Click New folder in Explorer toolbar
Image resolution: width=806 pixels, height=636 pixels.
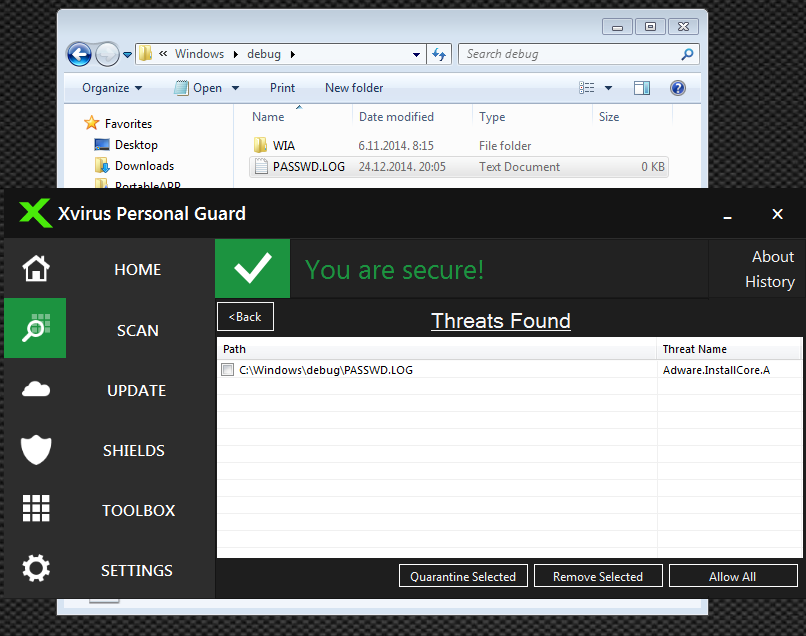[x=354, y=88]
